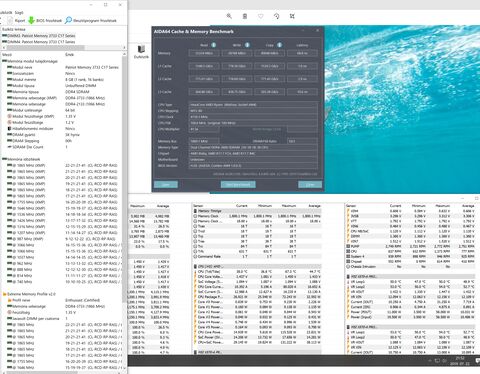The height and width of the screenshot is (374, 480).
Task: Click the L1 Cache Write result field
Action: [237, 66]
